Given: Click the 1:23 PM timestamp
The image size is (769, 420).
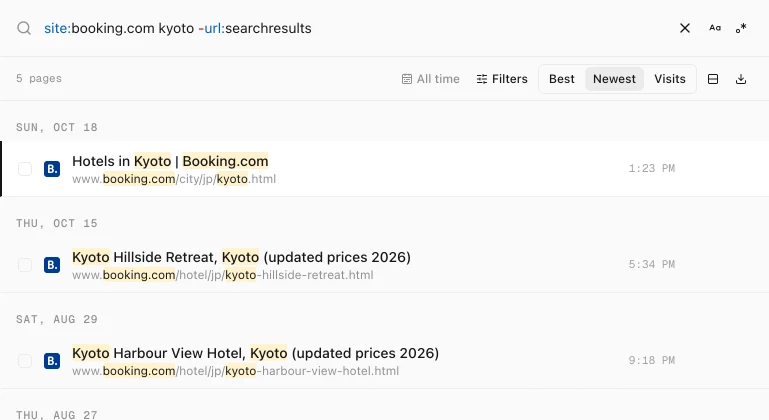Looking at the screenshot, I should point(652,168).
